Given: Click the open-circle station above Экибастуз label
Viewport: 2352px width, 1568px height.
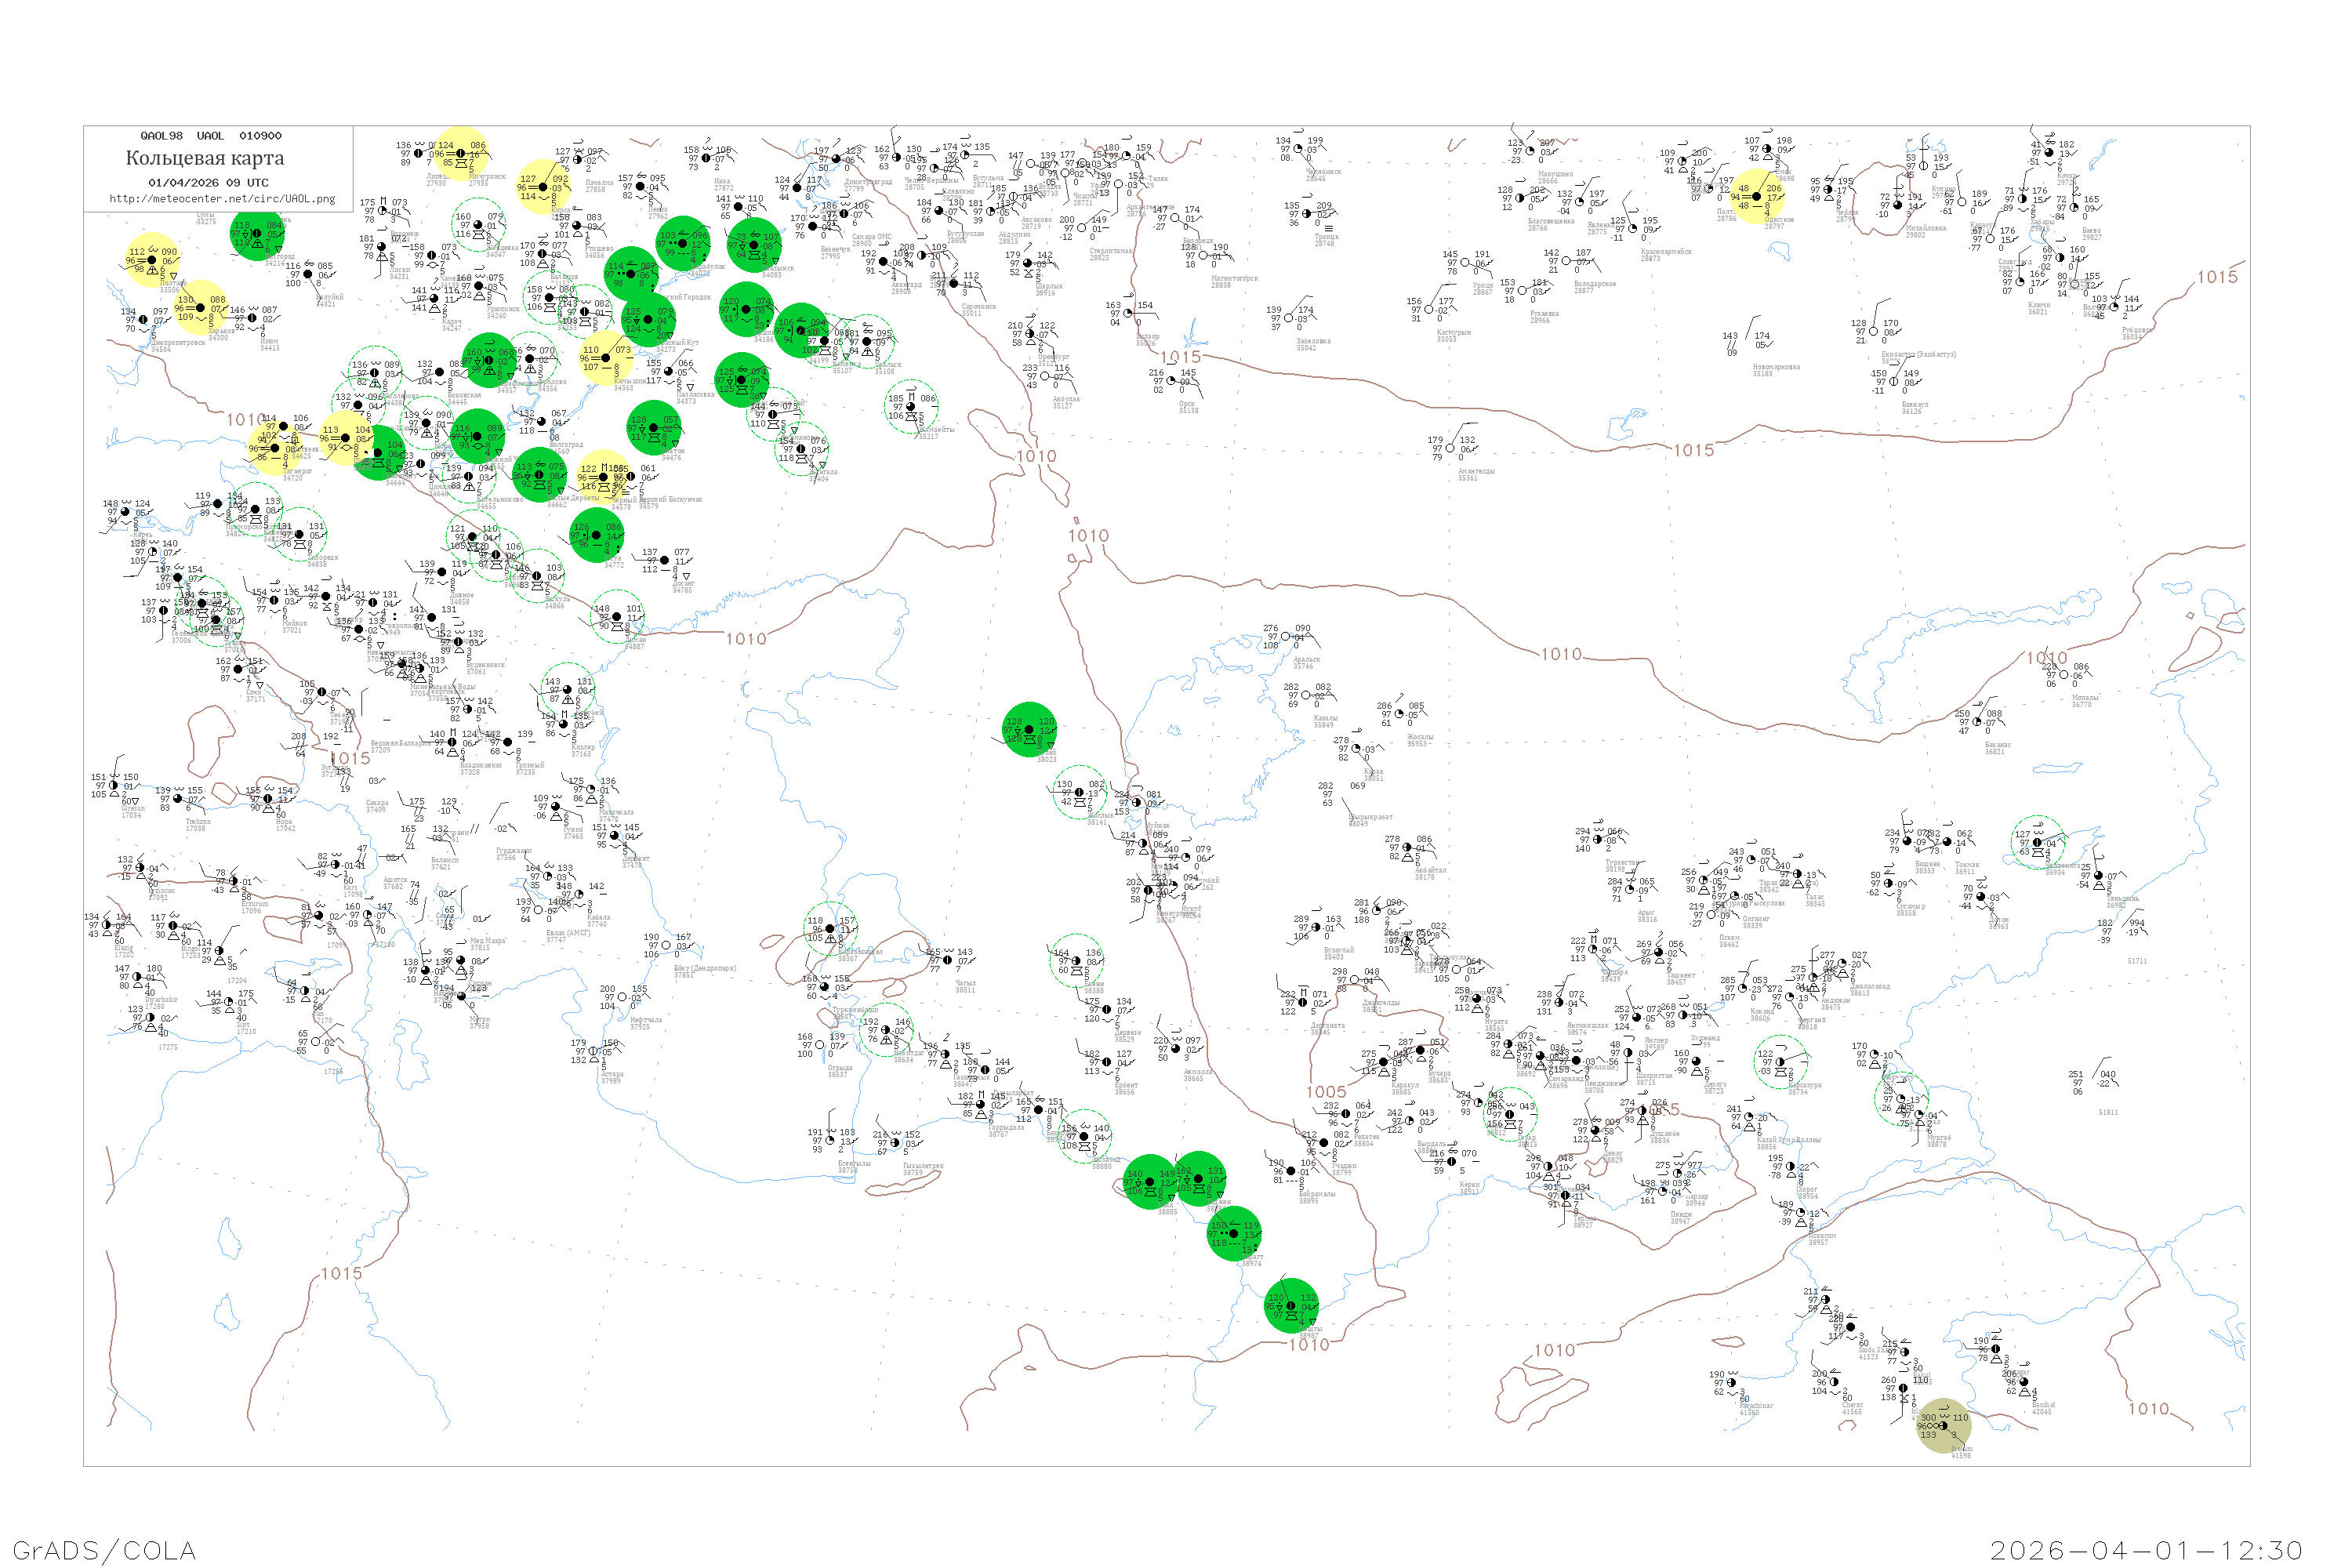Looking at the screenshot, I should (1873, 330).
